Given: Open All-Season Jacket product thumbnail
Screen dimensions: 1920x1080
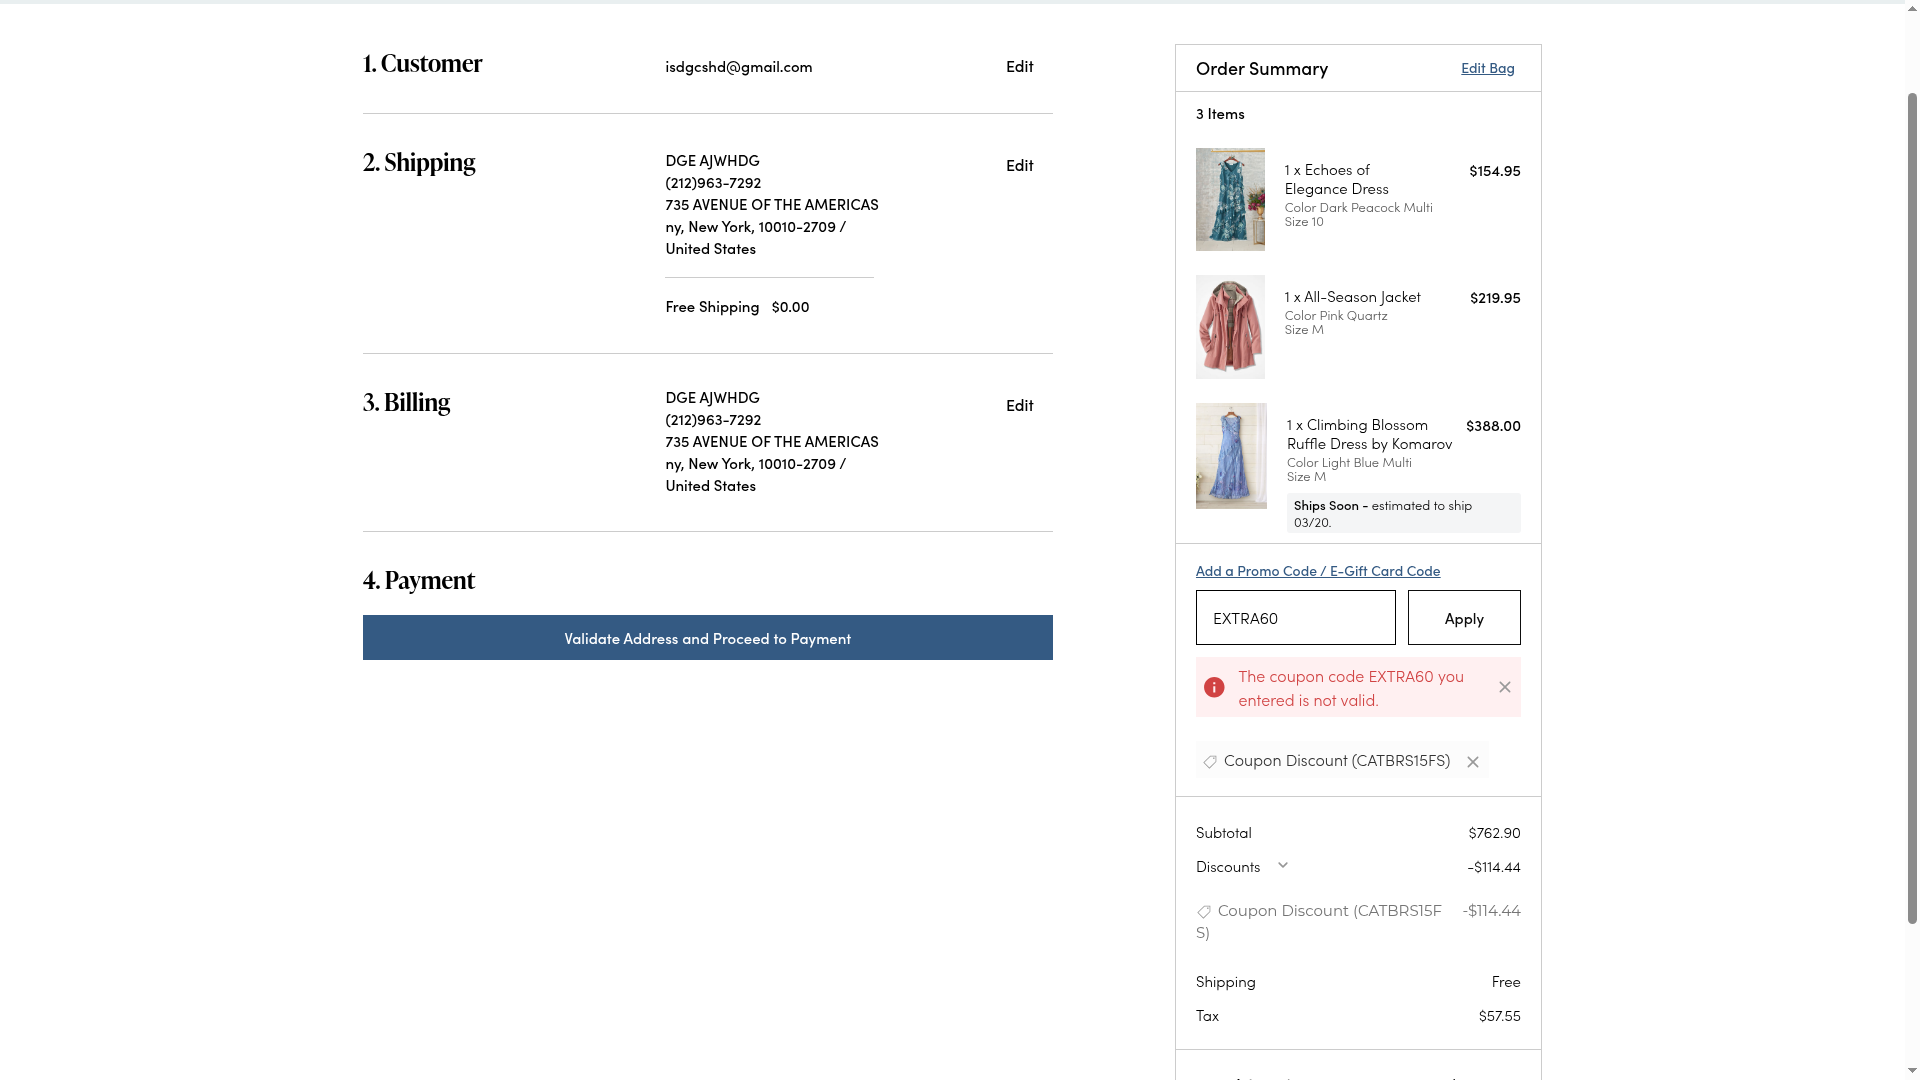Looking at the screenshot, I should pos(1230,327).
